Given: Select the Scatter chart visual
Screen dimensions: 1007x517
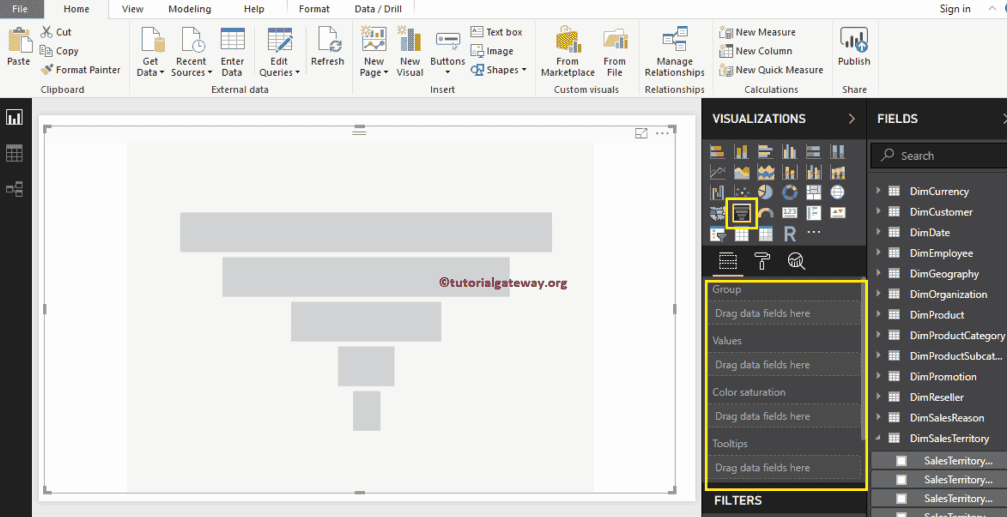Looking at the screenshot, I should [x=742, y=192].
